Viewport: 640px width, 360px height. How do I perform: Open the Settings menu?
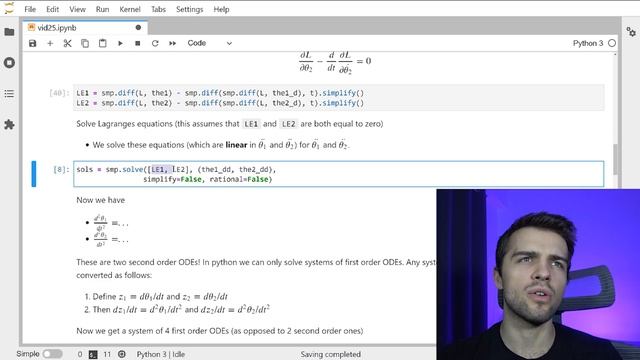coord(189,9)
